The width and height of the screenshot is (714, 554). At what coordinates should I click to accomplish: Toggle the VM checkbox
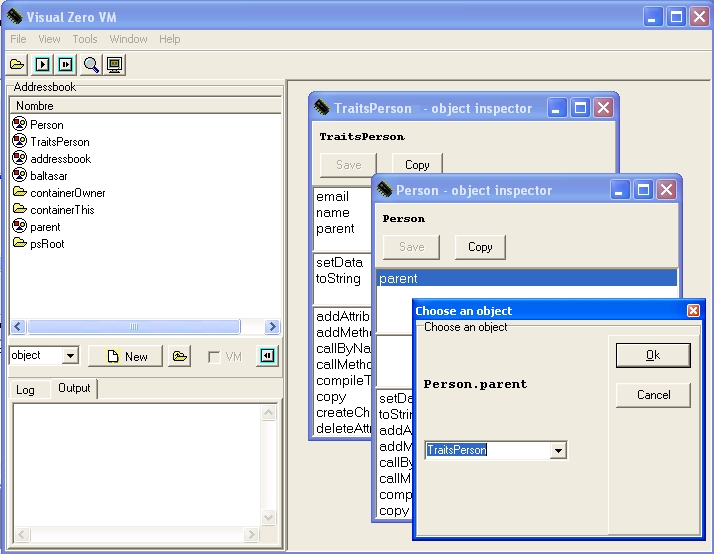(x=213, y=357)
